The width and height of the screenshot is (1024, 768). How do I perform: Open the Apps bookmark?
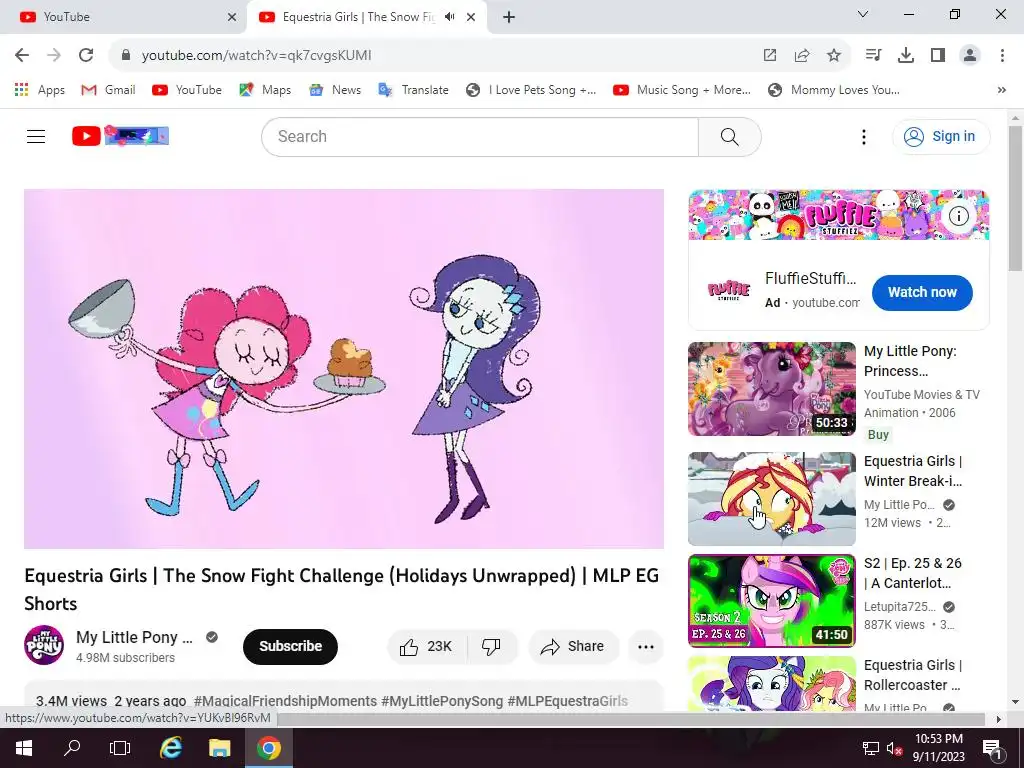[x=40, y=90]
